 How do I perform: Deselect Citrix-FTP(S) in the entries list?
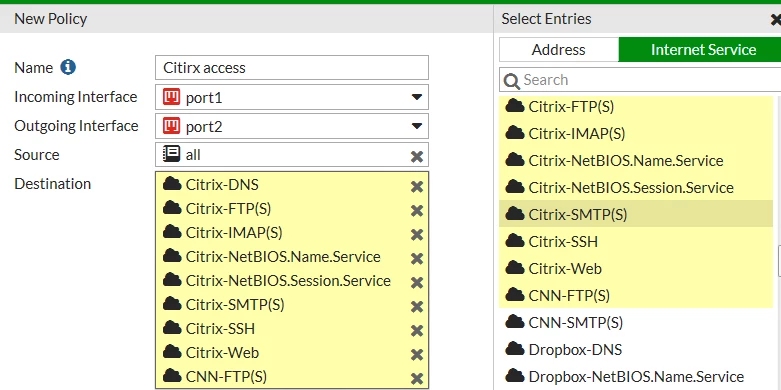[x=636, y=107]
